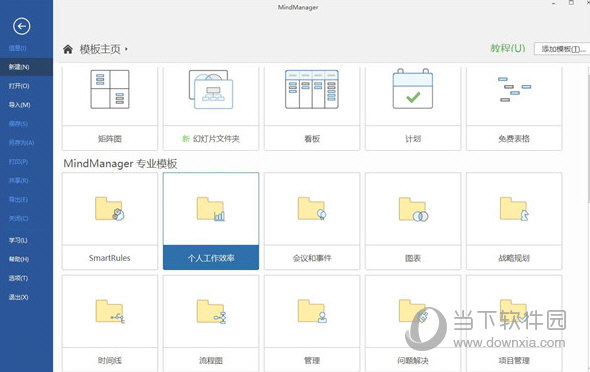Click the 个人工作效率 highlighted label
Screen dimensions: 590x372
pyautogui.click(x=211, y=258)
